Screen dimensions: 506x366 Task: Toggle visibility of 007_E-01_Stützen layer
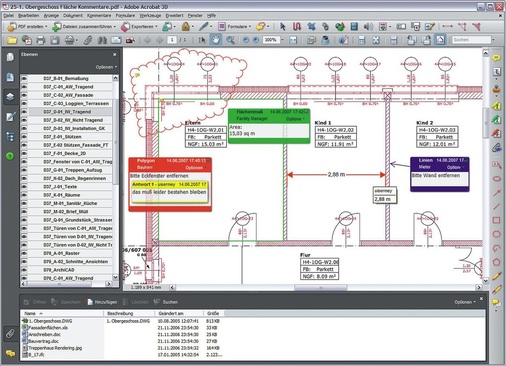[x=24, y=137]
